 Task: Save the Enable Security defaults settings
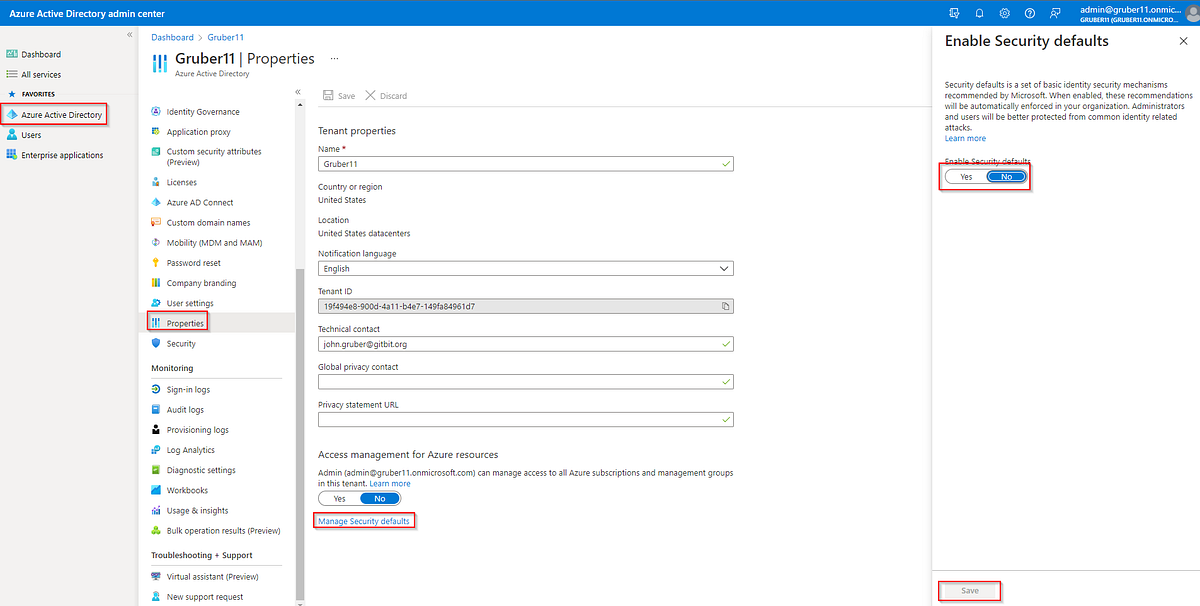click(968, 590)
